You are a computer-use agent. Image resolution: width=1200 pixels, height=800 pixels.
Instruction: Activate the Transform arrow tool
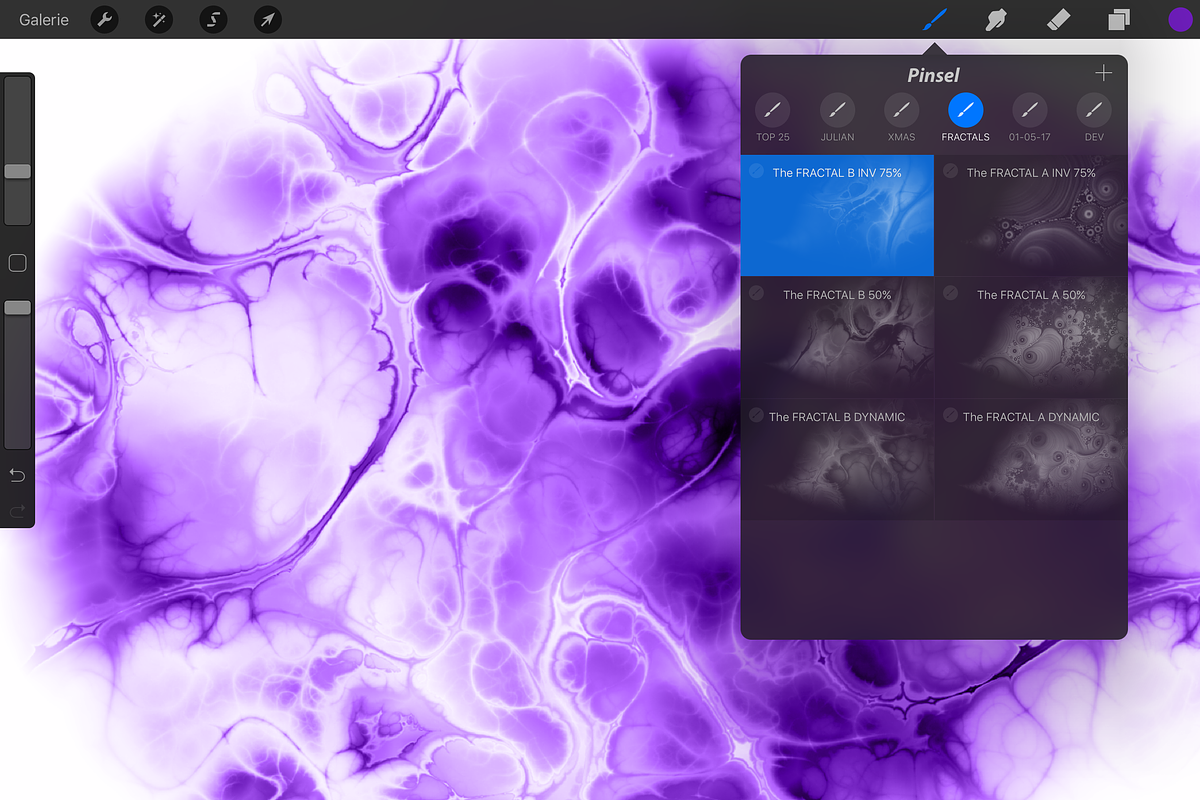point(267,19)
